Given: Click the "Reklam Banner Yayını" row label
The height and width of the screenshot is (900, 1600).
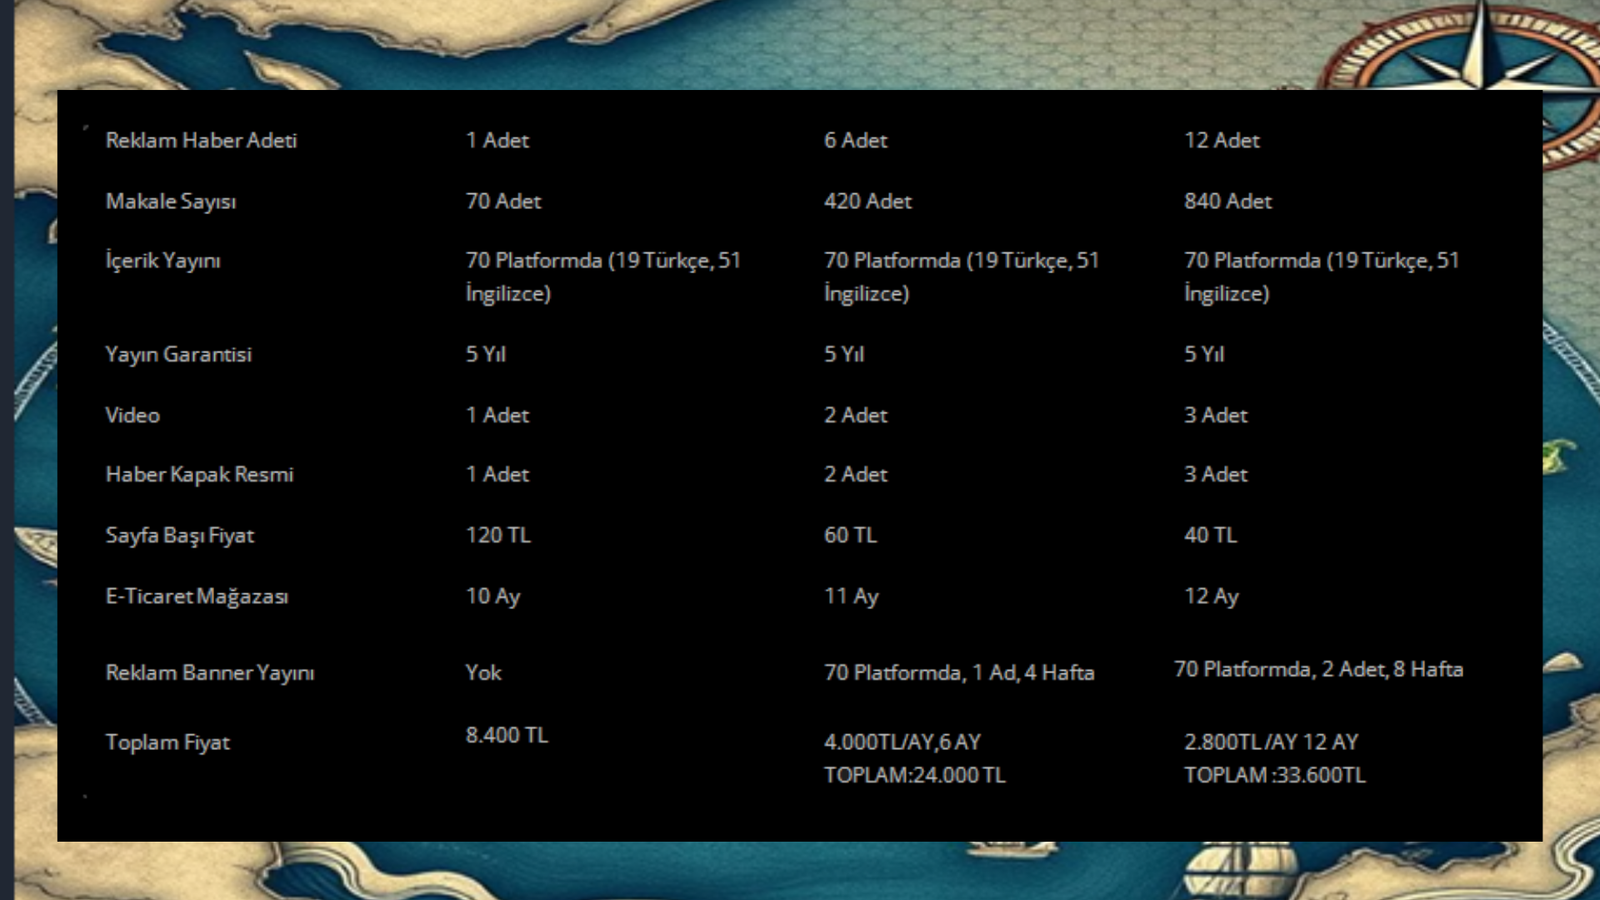Looking at the screenshot, I should pos(210,673).
